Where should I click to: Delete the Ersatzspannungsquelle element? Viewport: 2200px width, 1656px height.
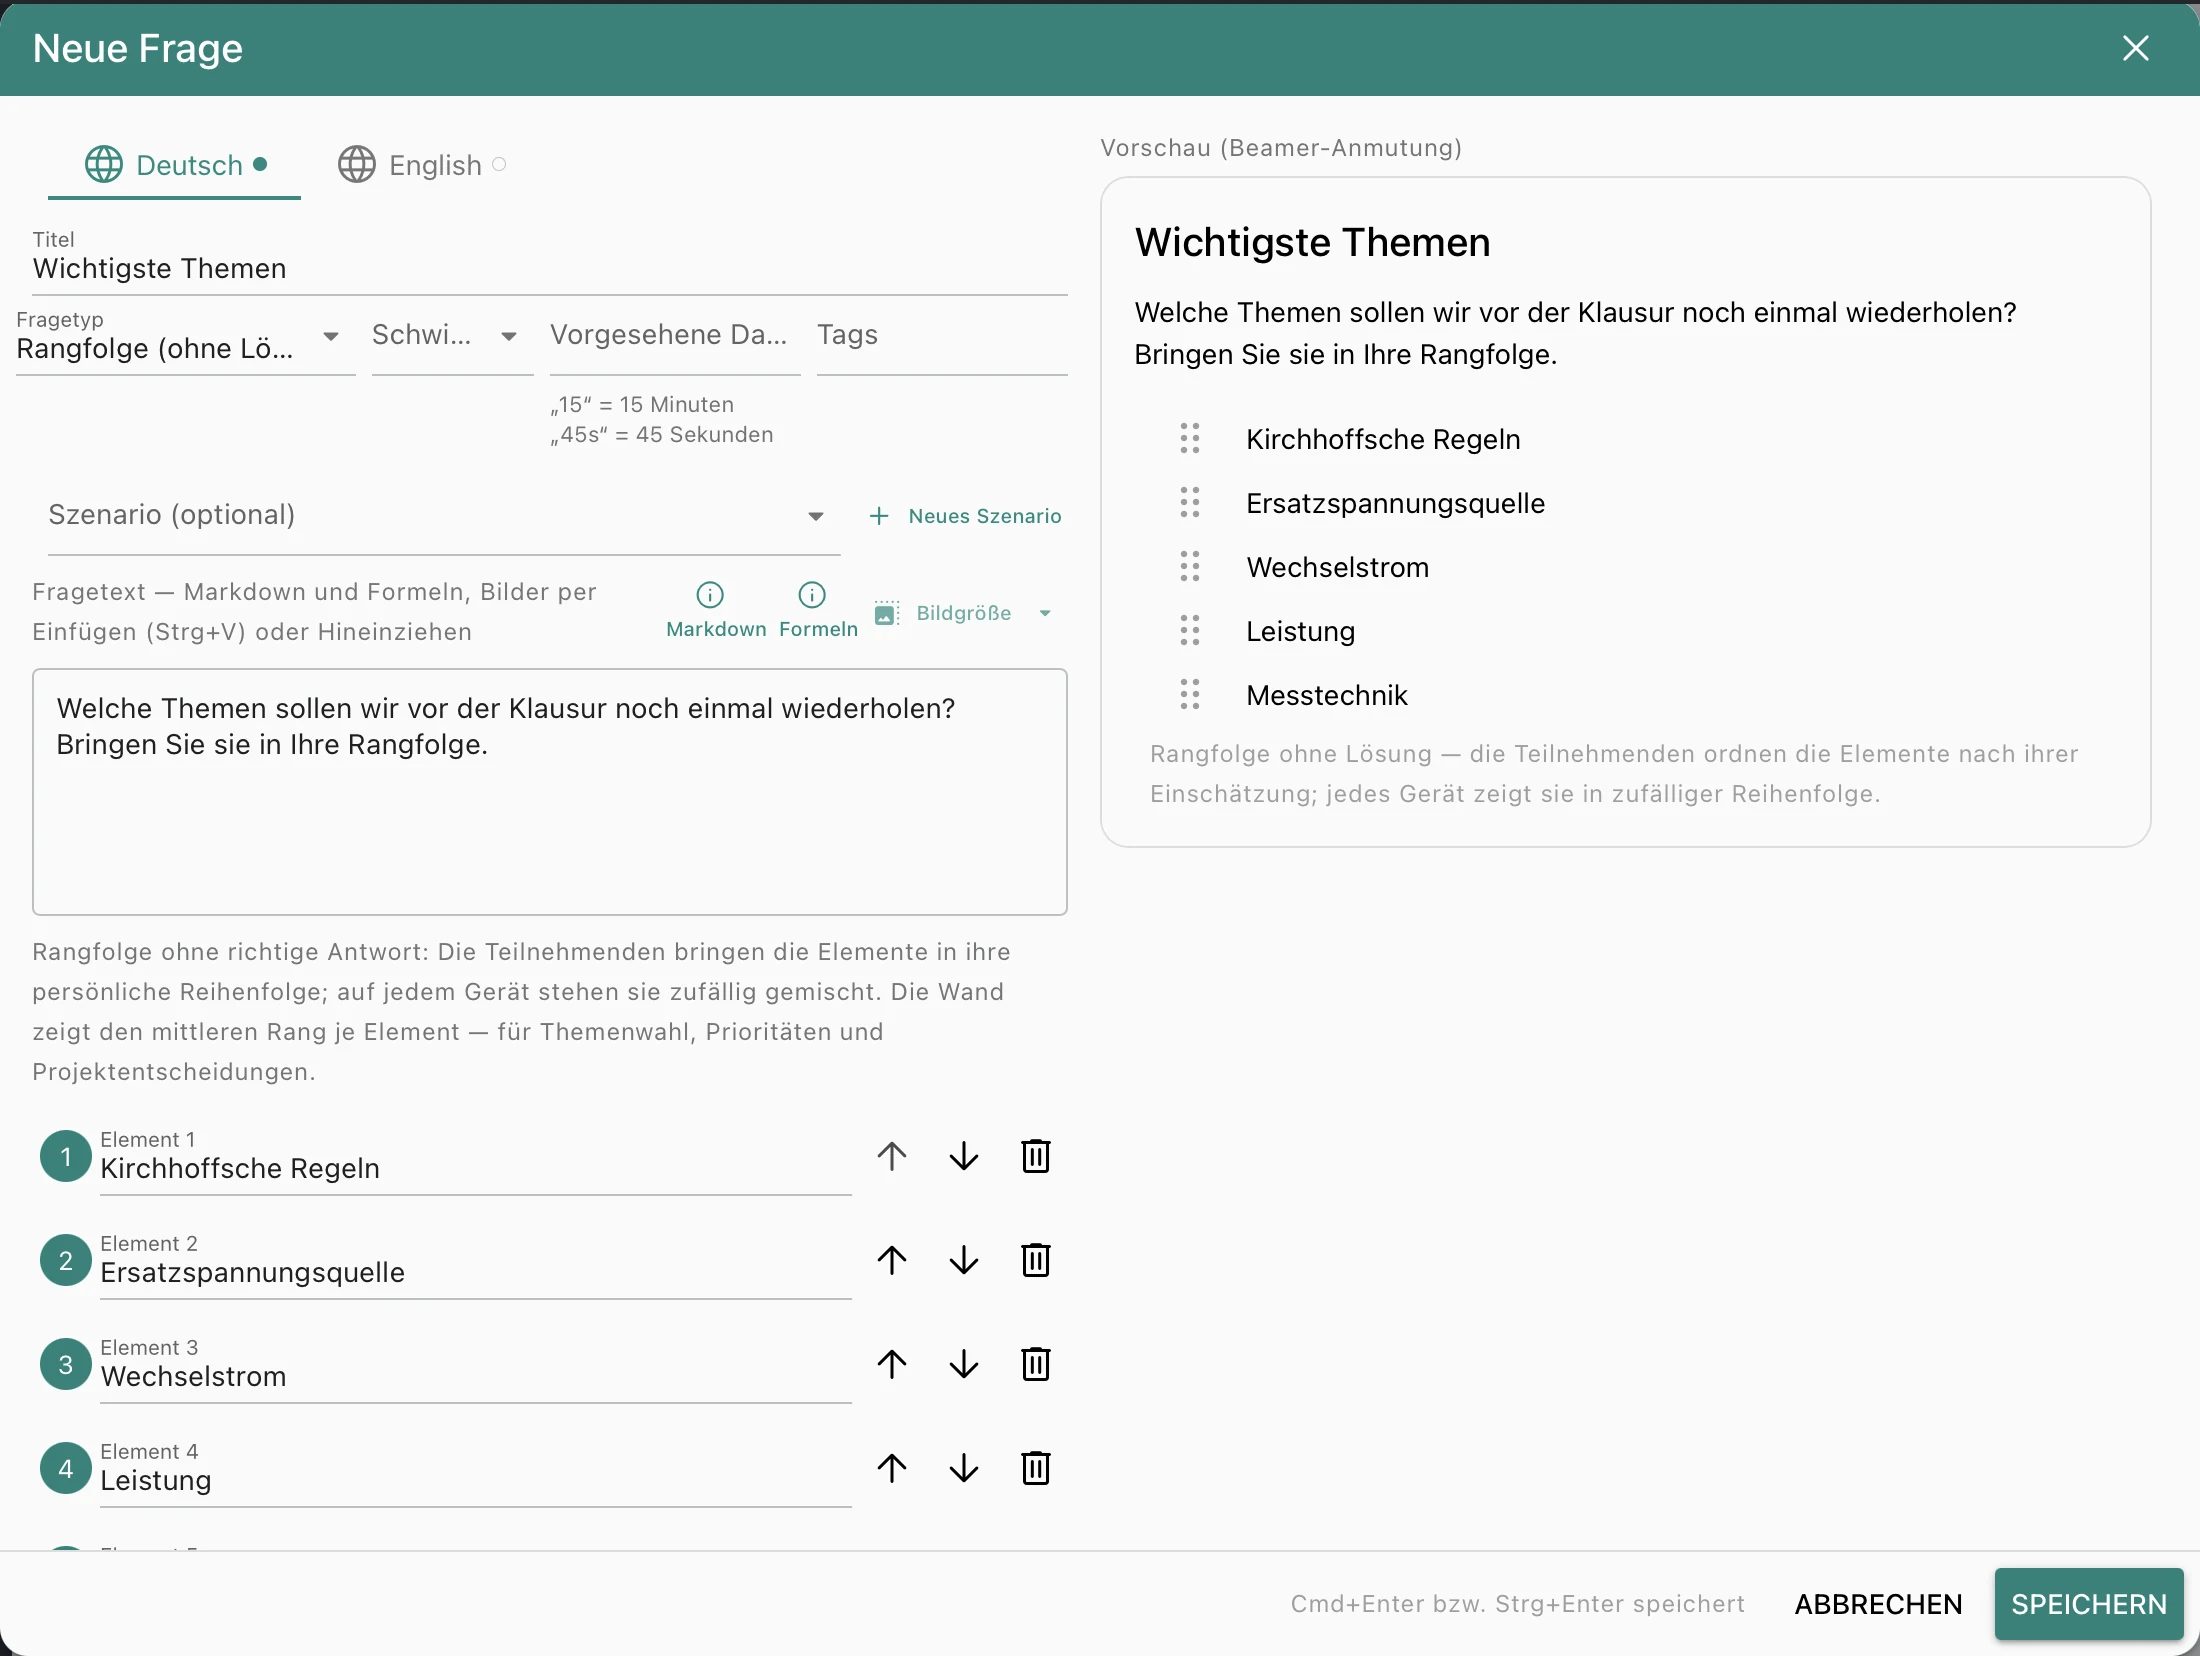click(1036, 1261)
